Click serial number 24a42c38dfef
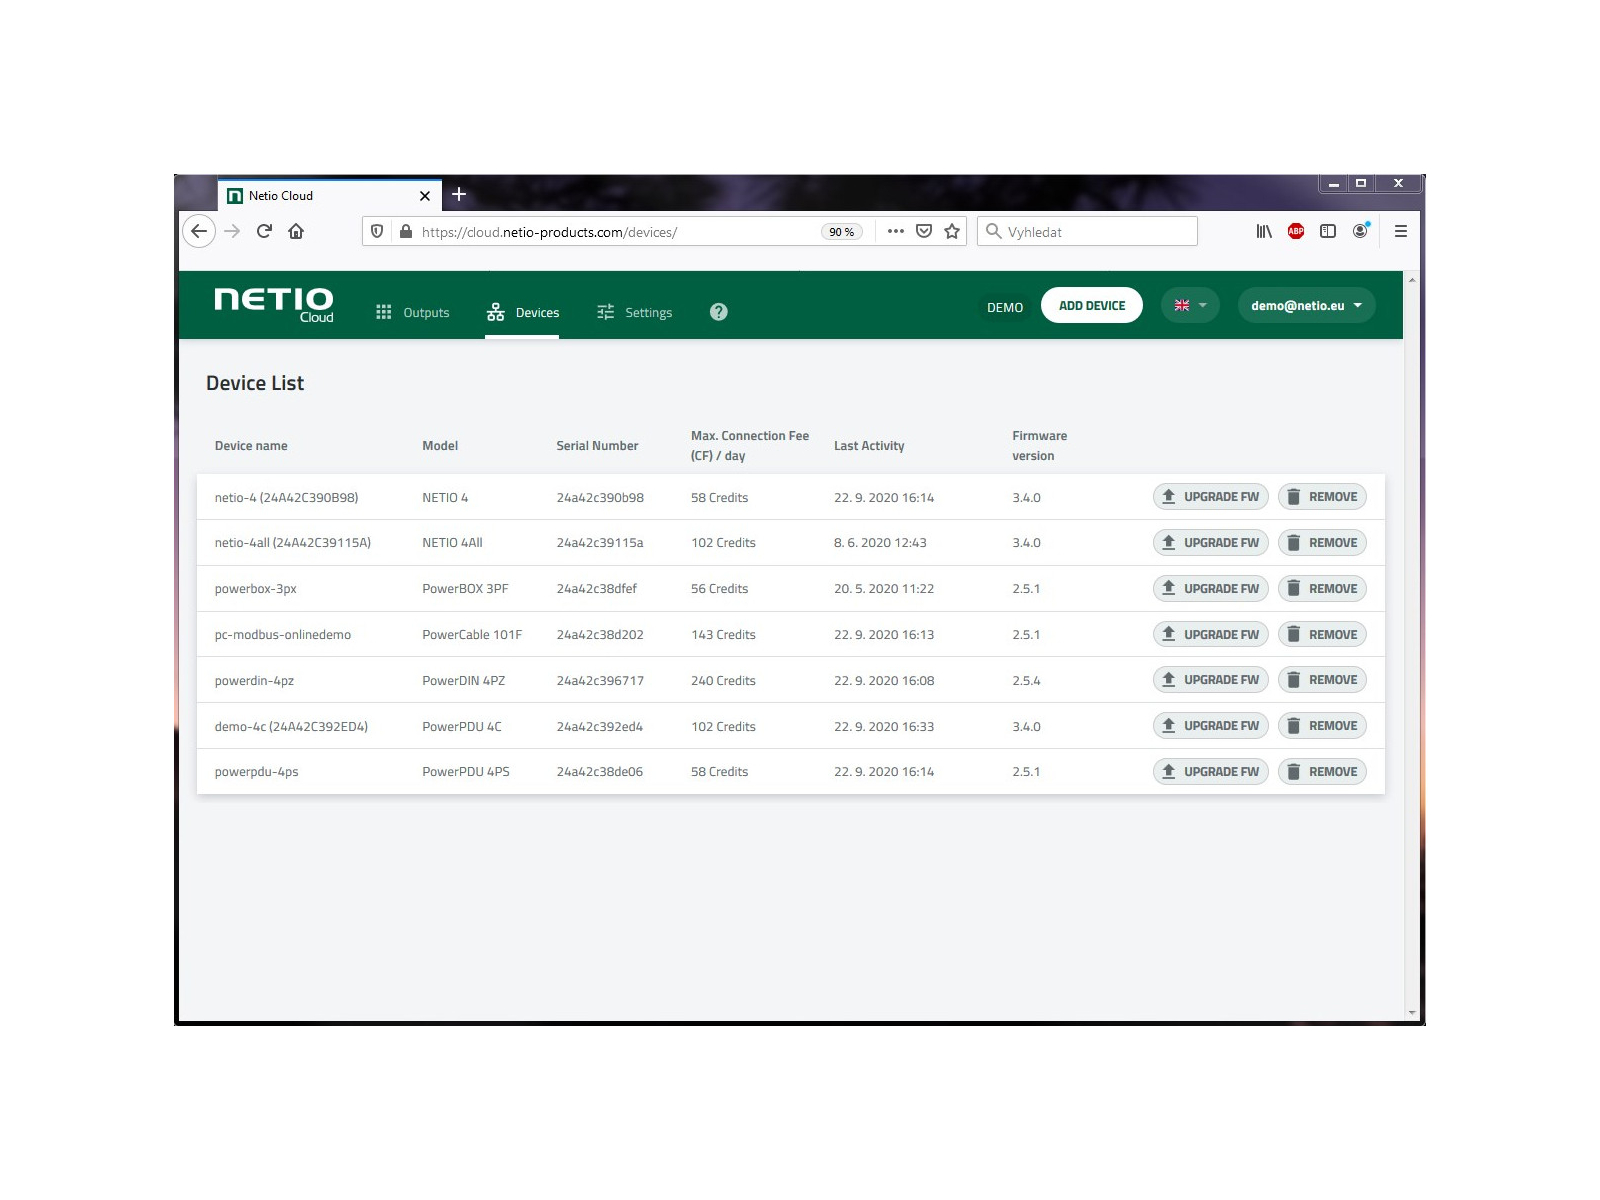The image size is (1600, 1200). coord(597,589)
